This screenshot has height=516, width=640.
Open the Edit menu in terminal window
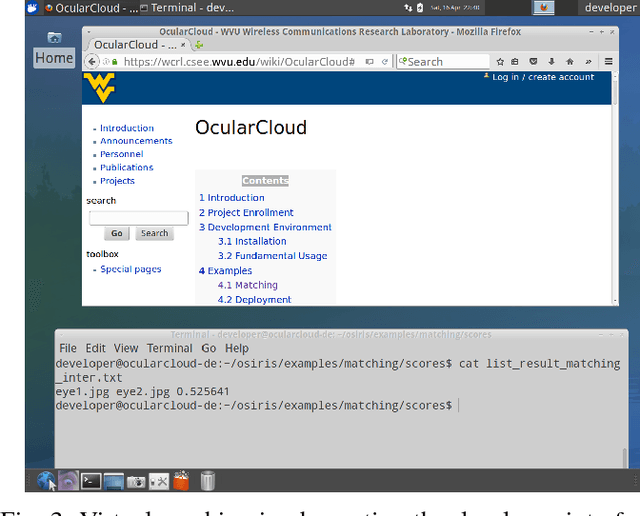pyautogui.click(x=95, y=348)
